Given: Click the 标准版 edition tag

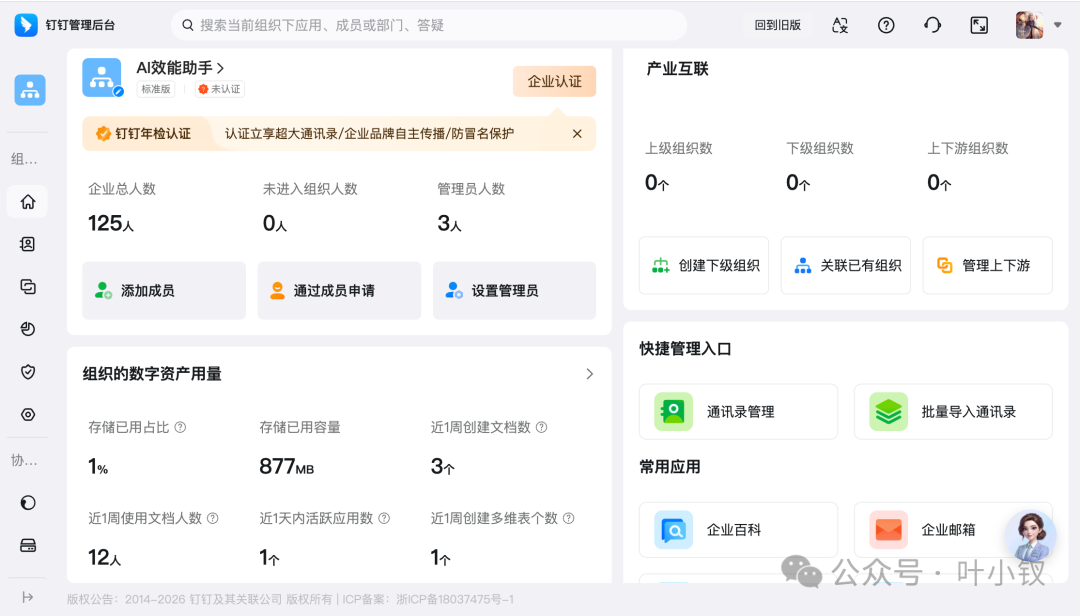Looking at the screenshot, I should pos(156,89).
